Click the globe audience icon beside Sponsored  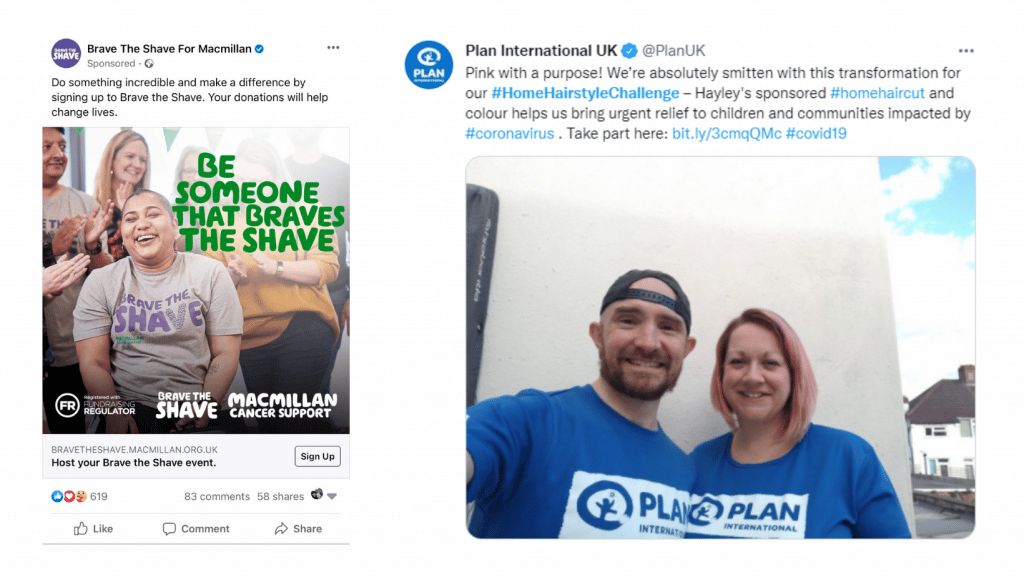coord(149,63)
